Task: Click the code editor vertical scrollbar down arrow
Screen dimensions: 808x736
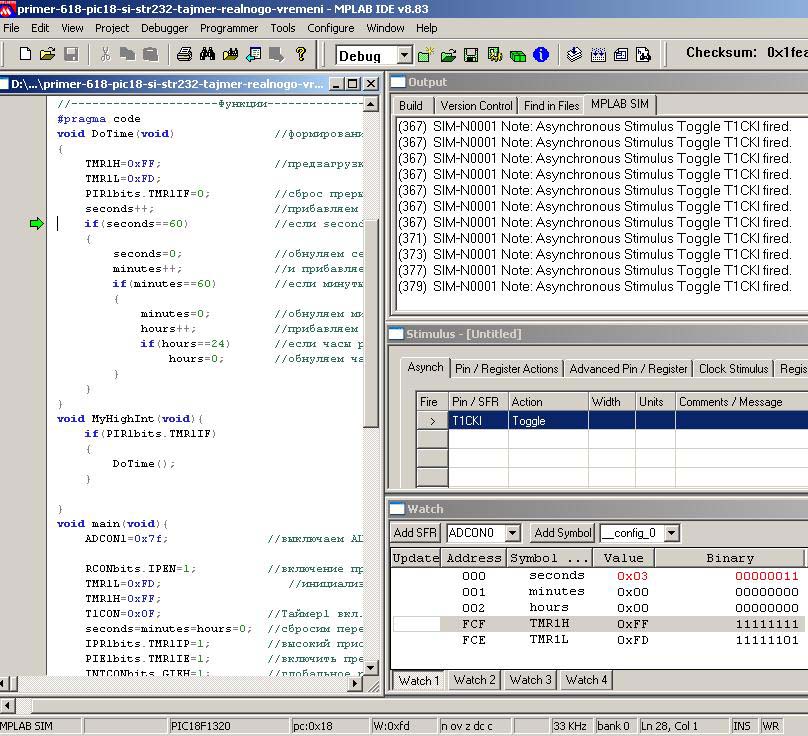Action: click(370, 667)
